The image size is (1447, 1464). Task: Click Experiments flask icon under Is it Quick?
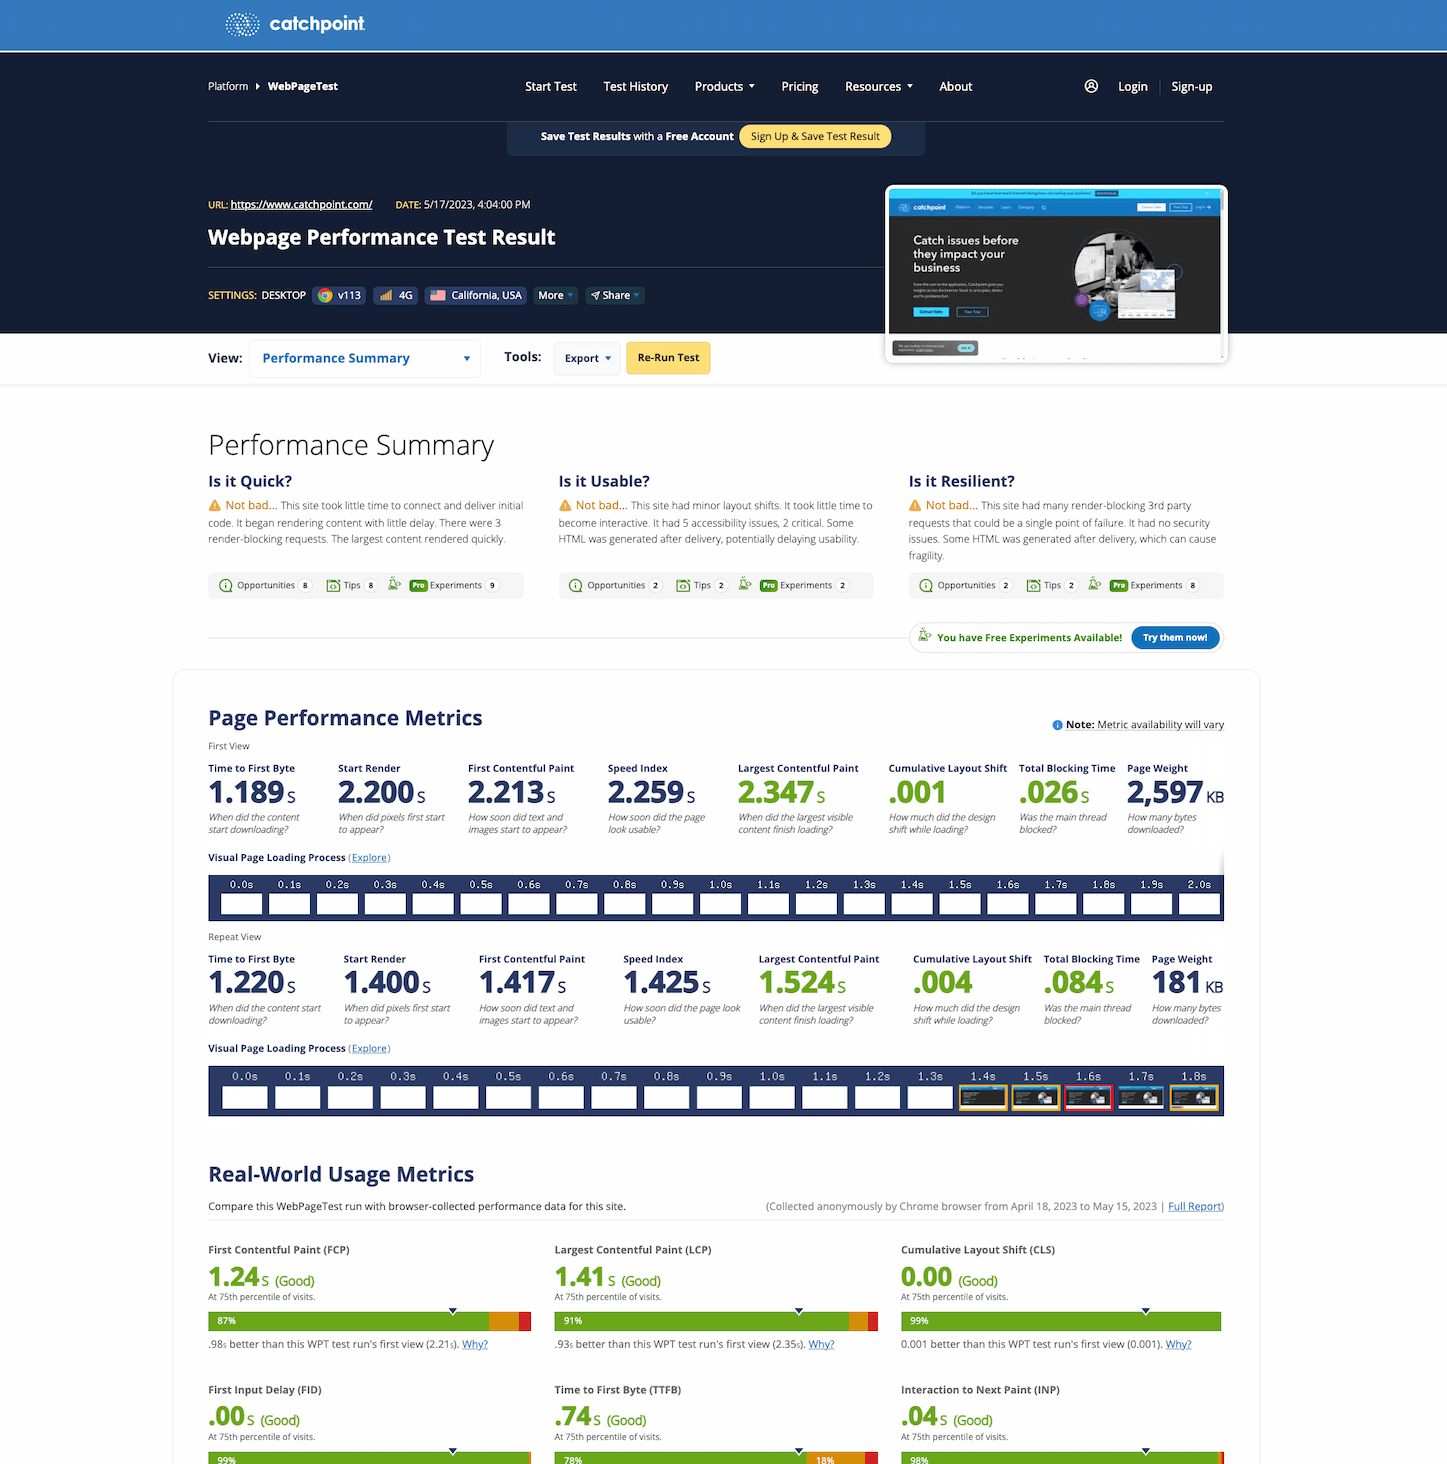[394, 584]
